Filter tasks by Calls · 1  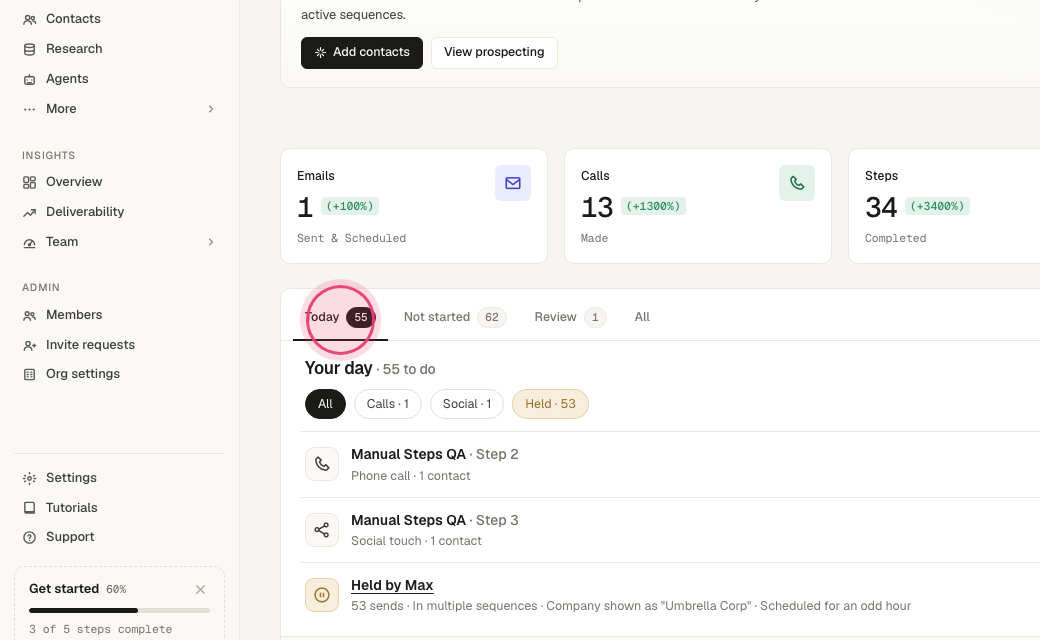point(388,404)
